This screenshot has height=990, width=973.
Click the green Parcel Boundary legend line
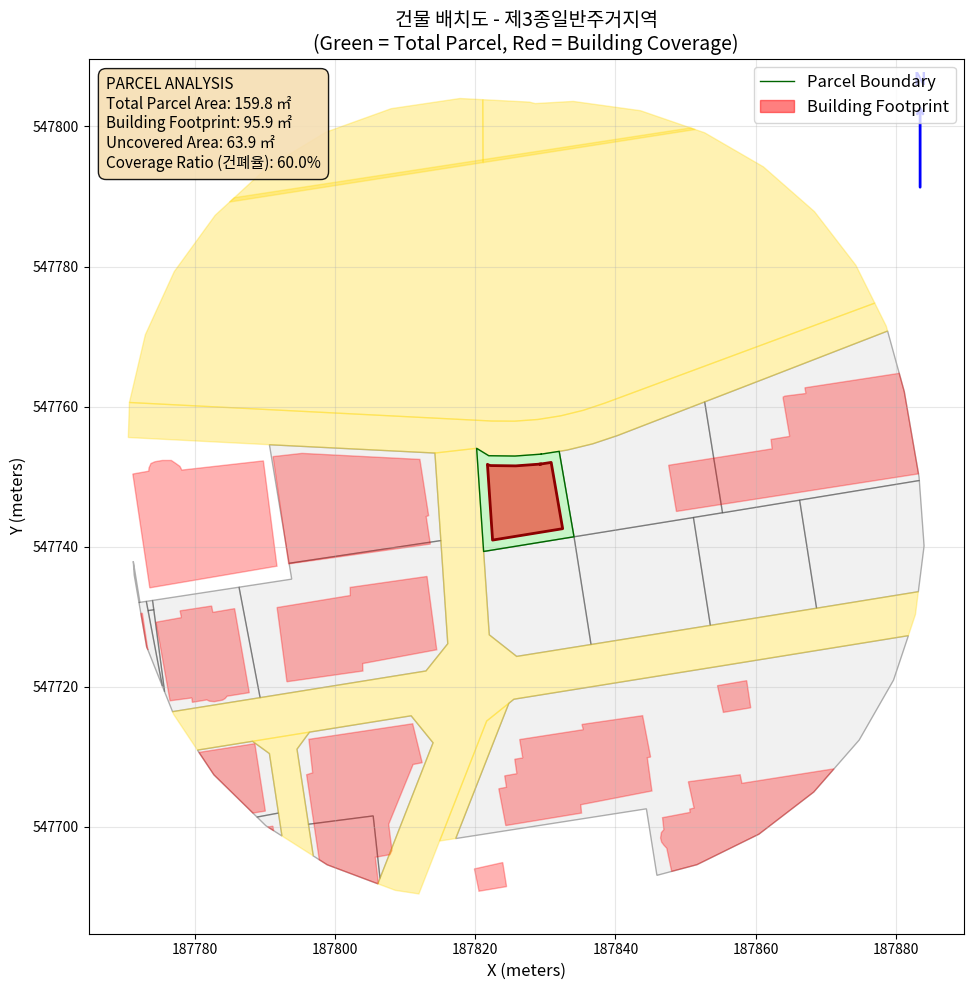[777, 82]
